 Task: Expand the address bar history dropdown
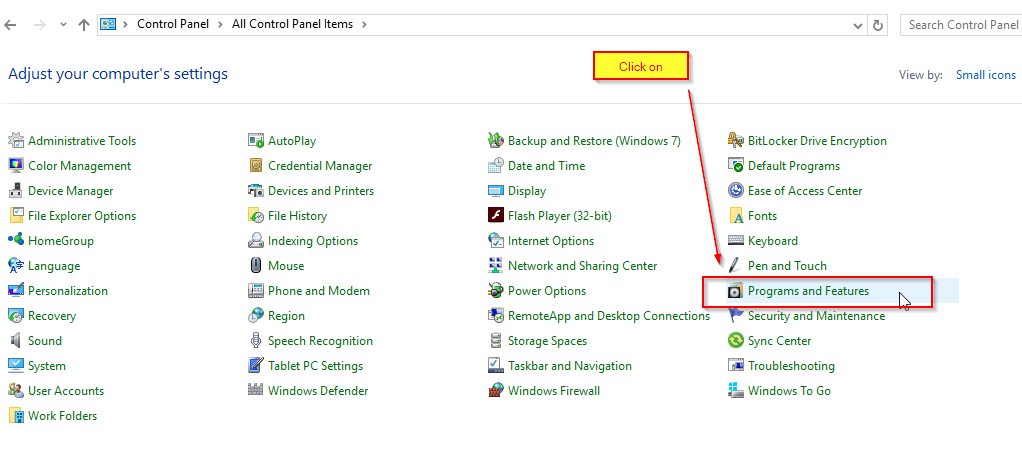859,25
